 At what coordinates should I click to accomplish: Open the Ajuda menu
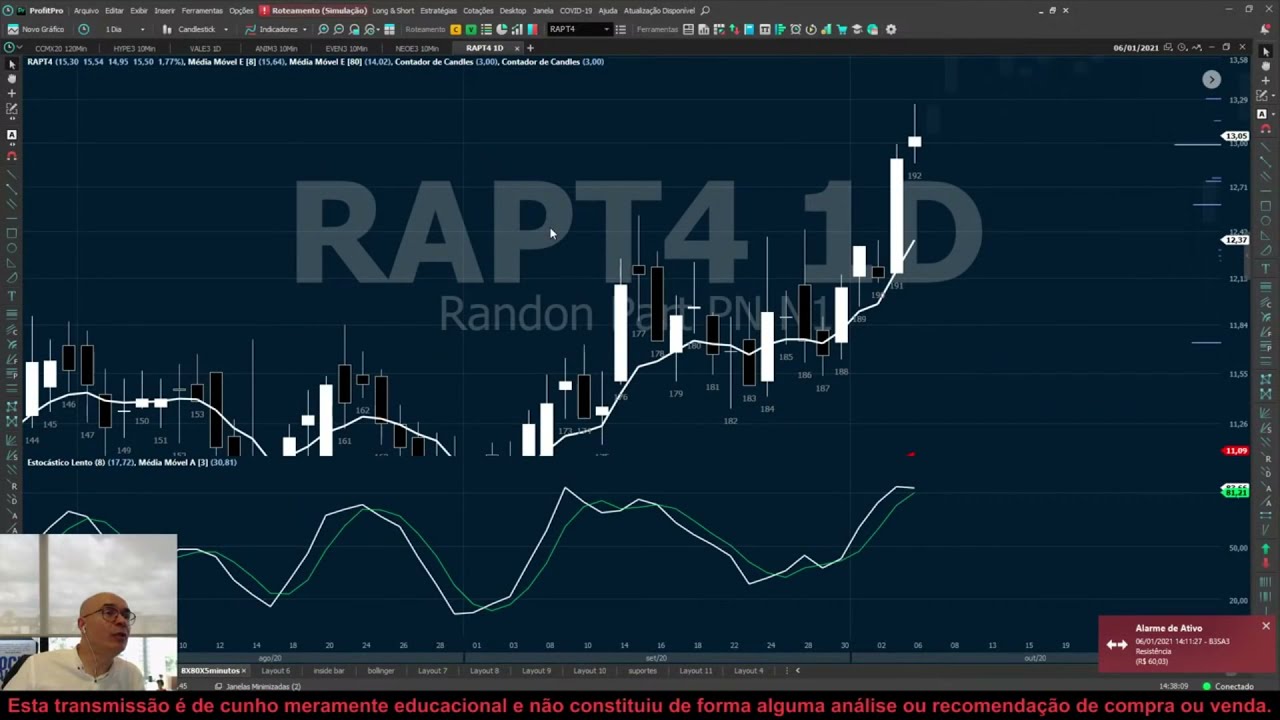(608, 10)
